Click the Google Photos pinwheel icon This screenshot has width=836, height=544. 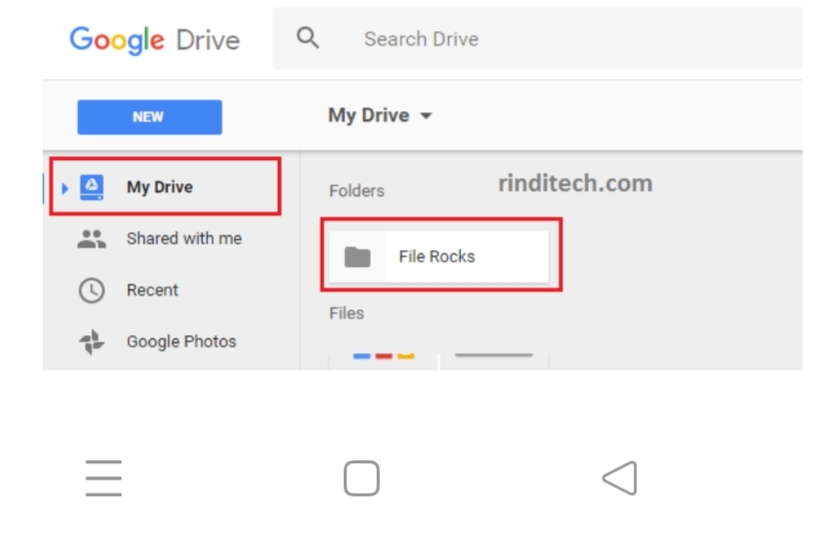(x=92, y=342)
